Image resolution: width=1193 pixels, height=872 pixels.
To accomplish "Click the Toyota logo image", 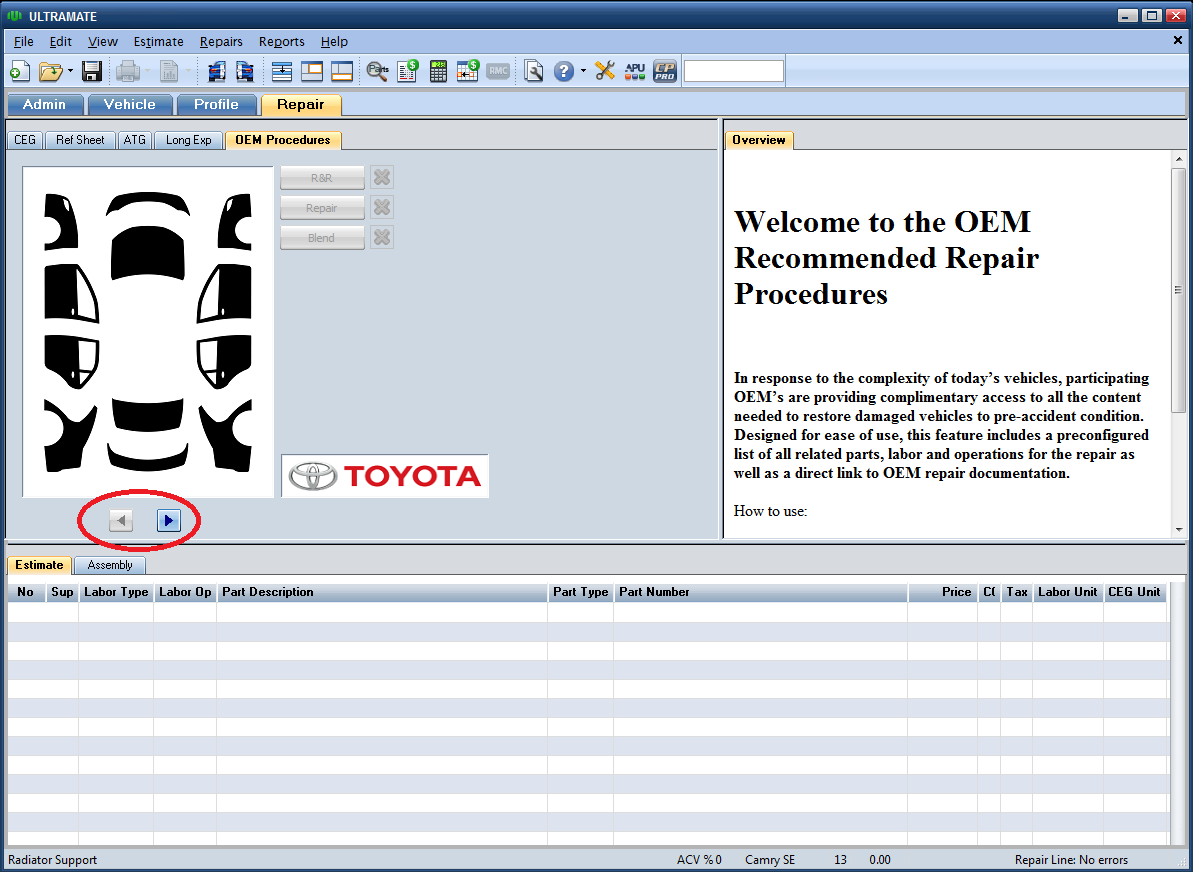I will (x=385, y=476).
